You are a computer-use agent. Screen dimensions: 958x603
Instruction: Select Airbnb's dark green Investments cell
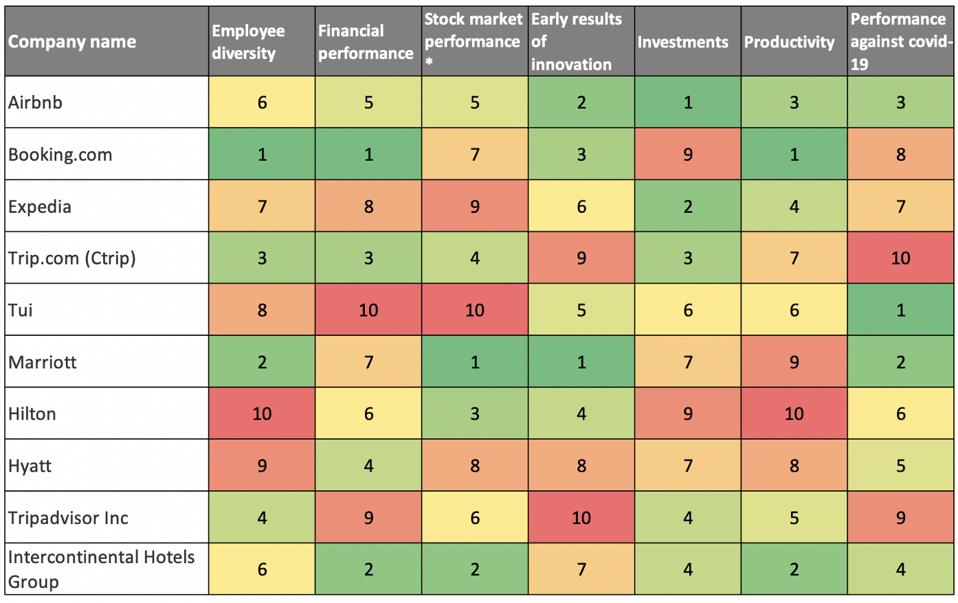point(686,102)
